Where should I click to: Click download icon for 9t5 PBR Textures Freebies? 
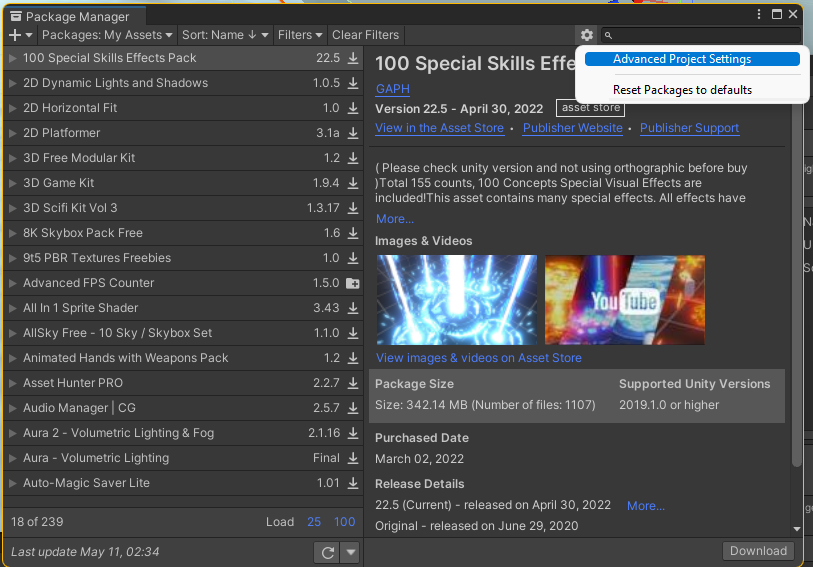353,258
